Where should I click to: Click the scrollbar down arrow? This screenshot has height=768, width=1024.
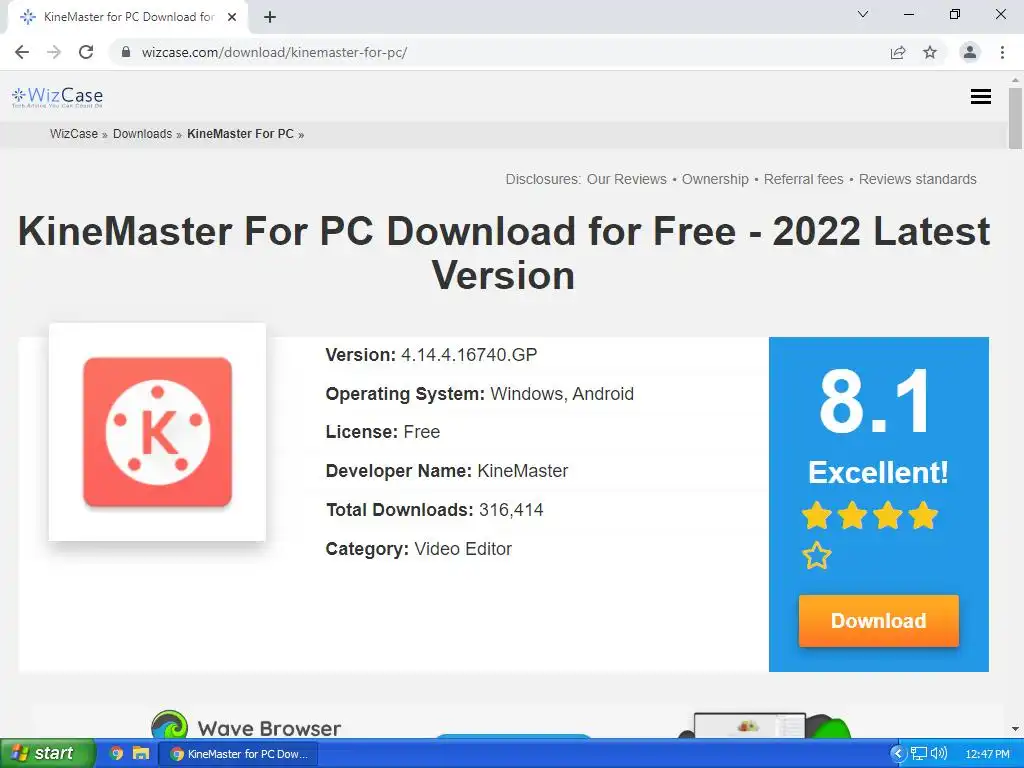1015,729
